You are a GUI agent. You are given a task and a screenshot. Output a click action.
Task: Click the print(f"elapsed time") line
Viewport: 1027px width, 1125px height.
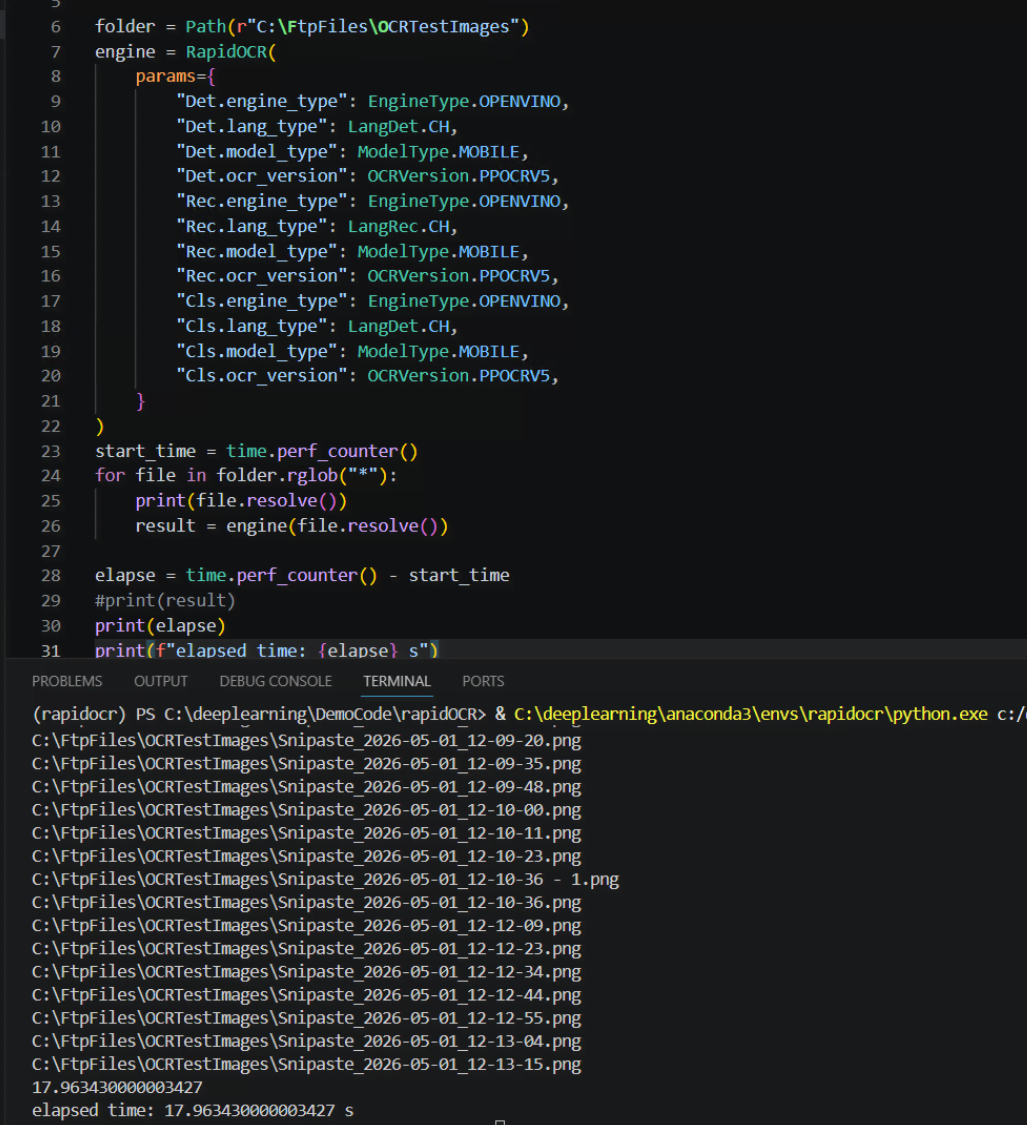(266, 650)
